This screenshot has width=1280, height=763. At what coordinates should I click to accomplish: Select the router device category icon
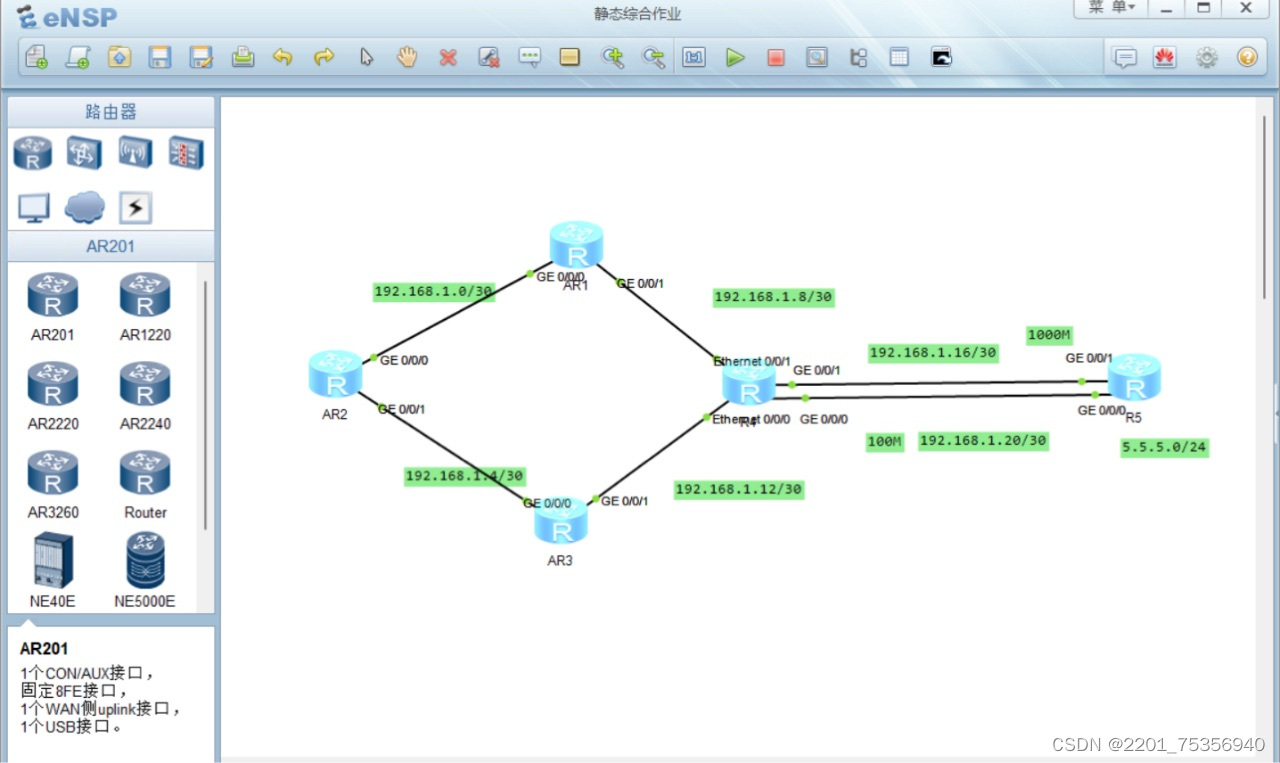pyautogui.click(x=33, y=153)
